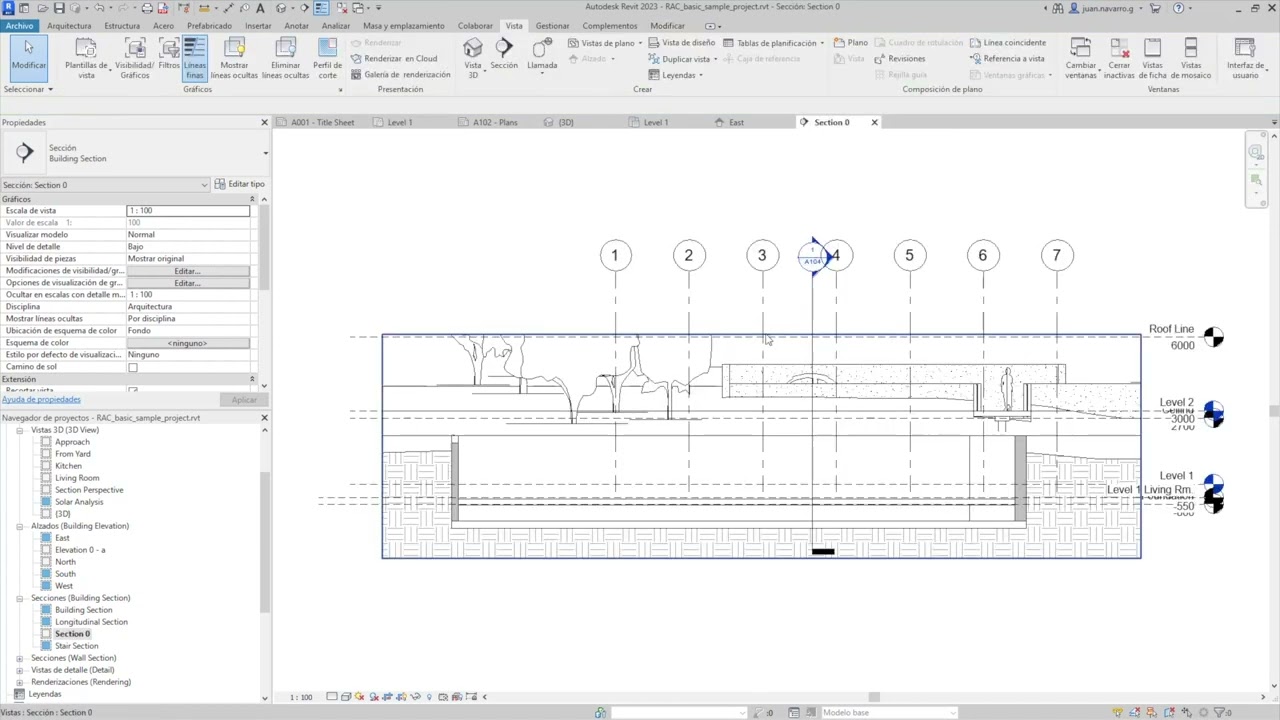The width and height of the screenshot is (1280, 720).
Task: Arrange views with Vistas de mosaico
Action: pos(1190,58)
